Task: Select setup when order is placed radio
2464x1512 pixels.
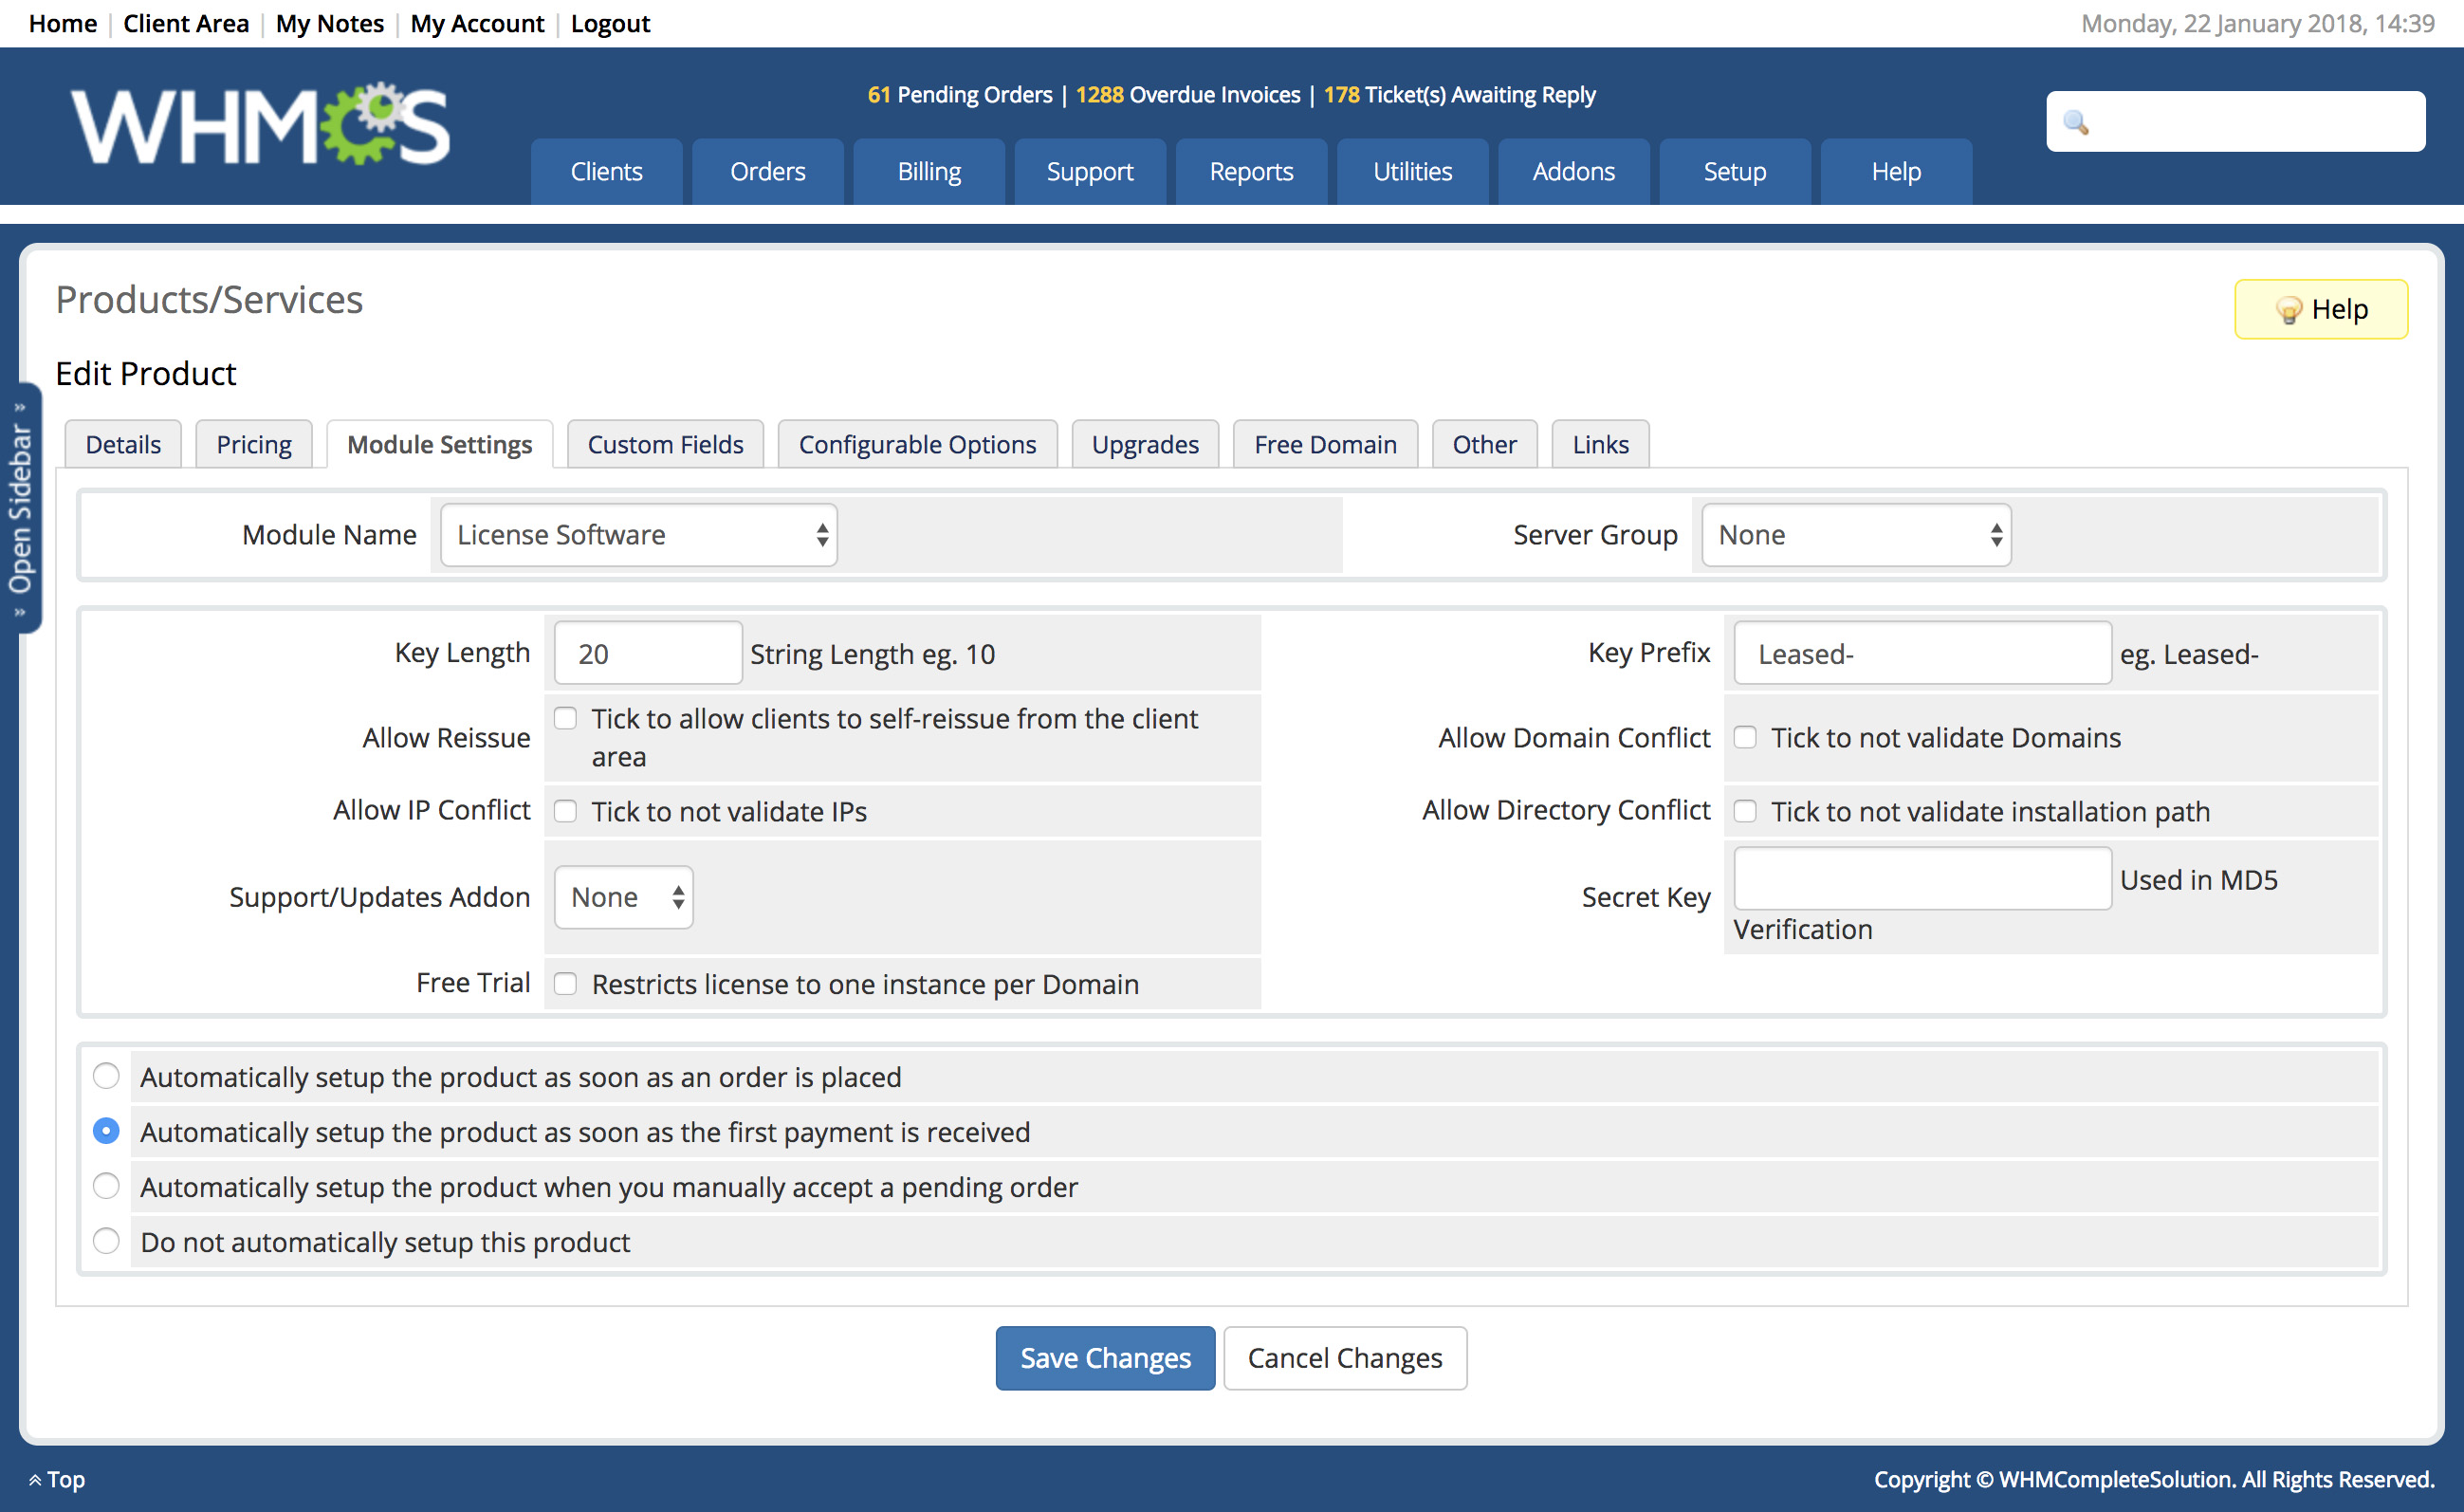Action: click(x=106, y=1076)
